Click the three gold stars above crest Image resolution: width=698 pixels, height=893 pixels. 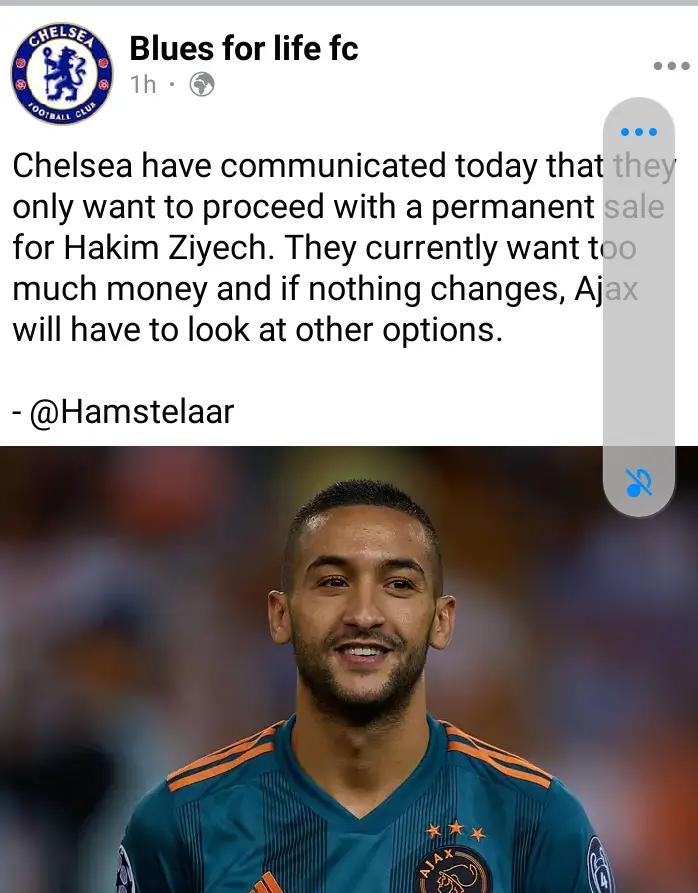pyautogui.click(x=455, y=830)
